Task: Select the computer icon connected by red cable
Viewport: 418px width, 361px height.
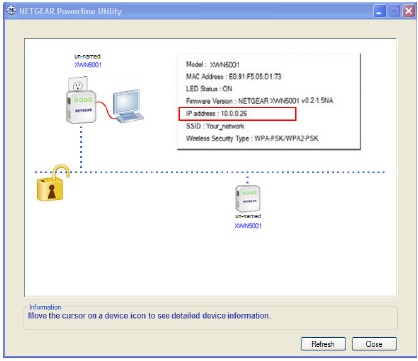Action: pyautogui.click(x=128, y=106)
